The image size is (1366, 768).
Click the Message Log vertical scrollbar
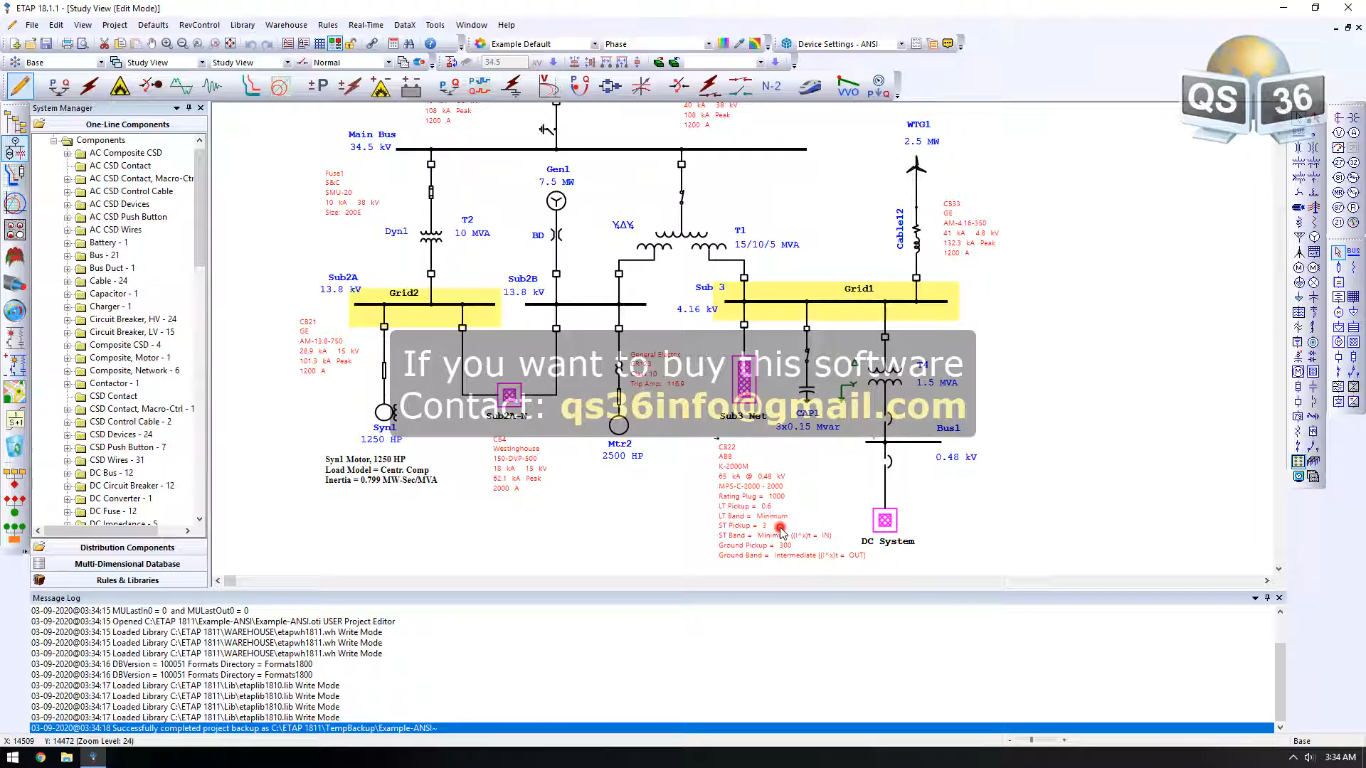1279,668
